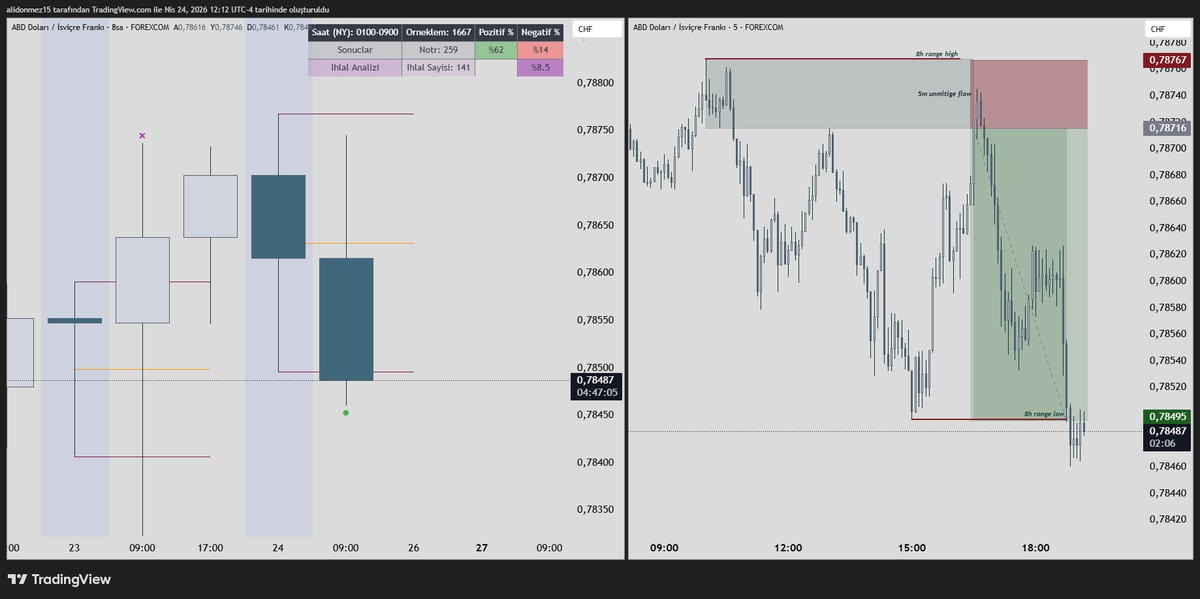Click the '5m unmitige flow' label
This screenshot has width=1200, height=599.
[x=944, y=93]
